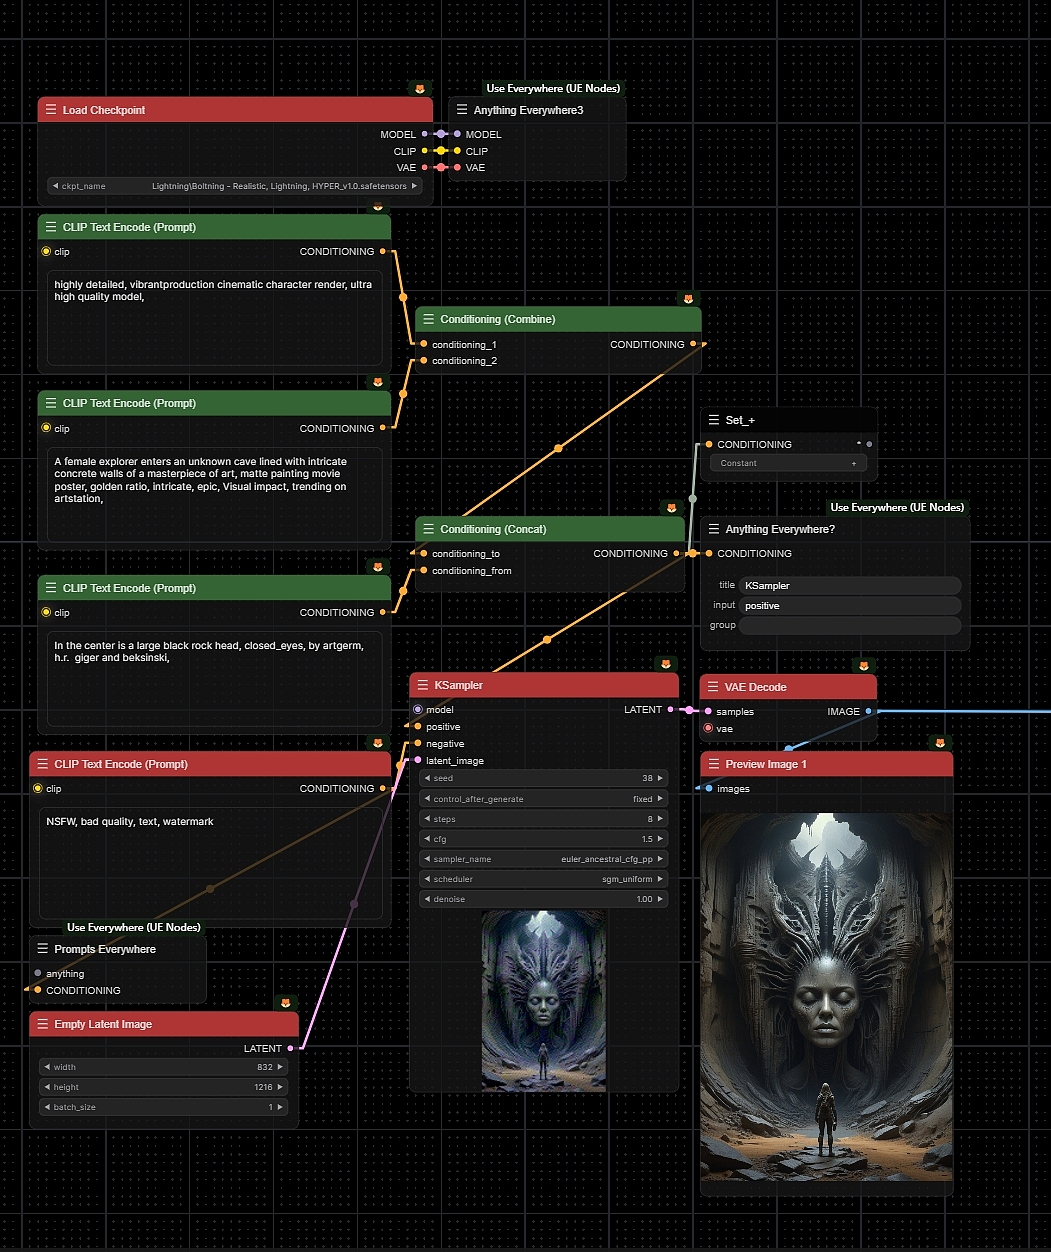This screenshot has width=1051, height=1252.
Task: Open the Load Checkpoint node menu icon
Action: (x=51, y=110)
